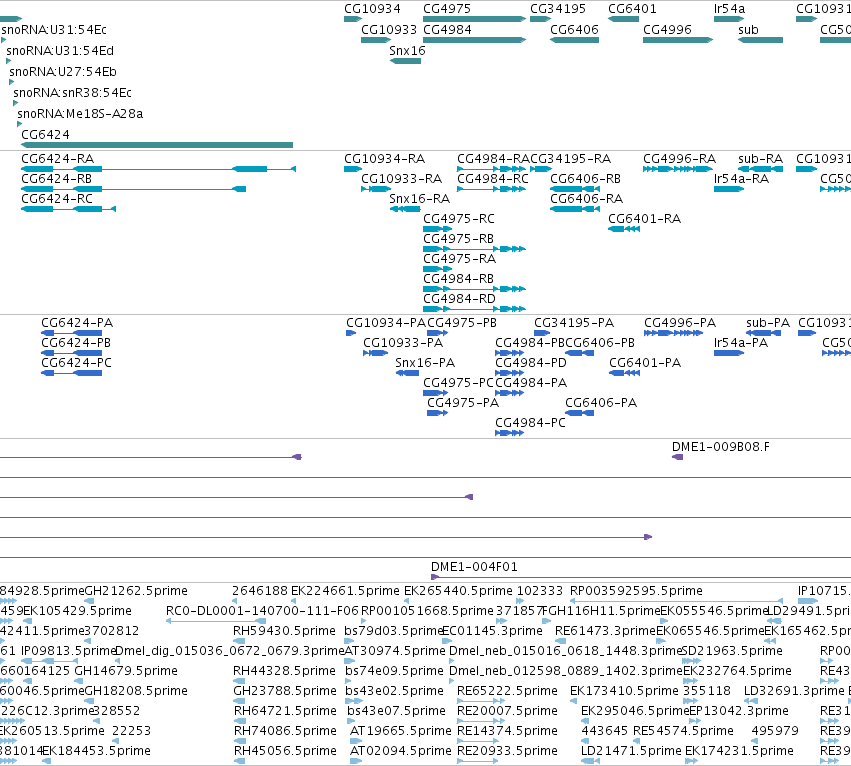Click the Ir54a gene label

coord(729,9)
